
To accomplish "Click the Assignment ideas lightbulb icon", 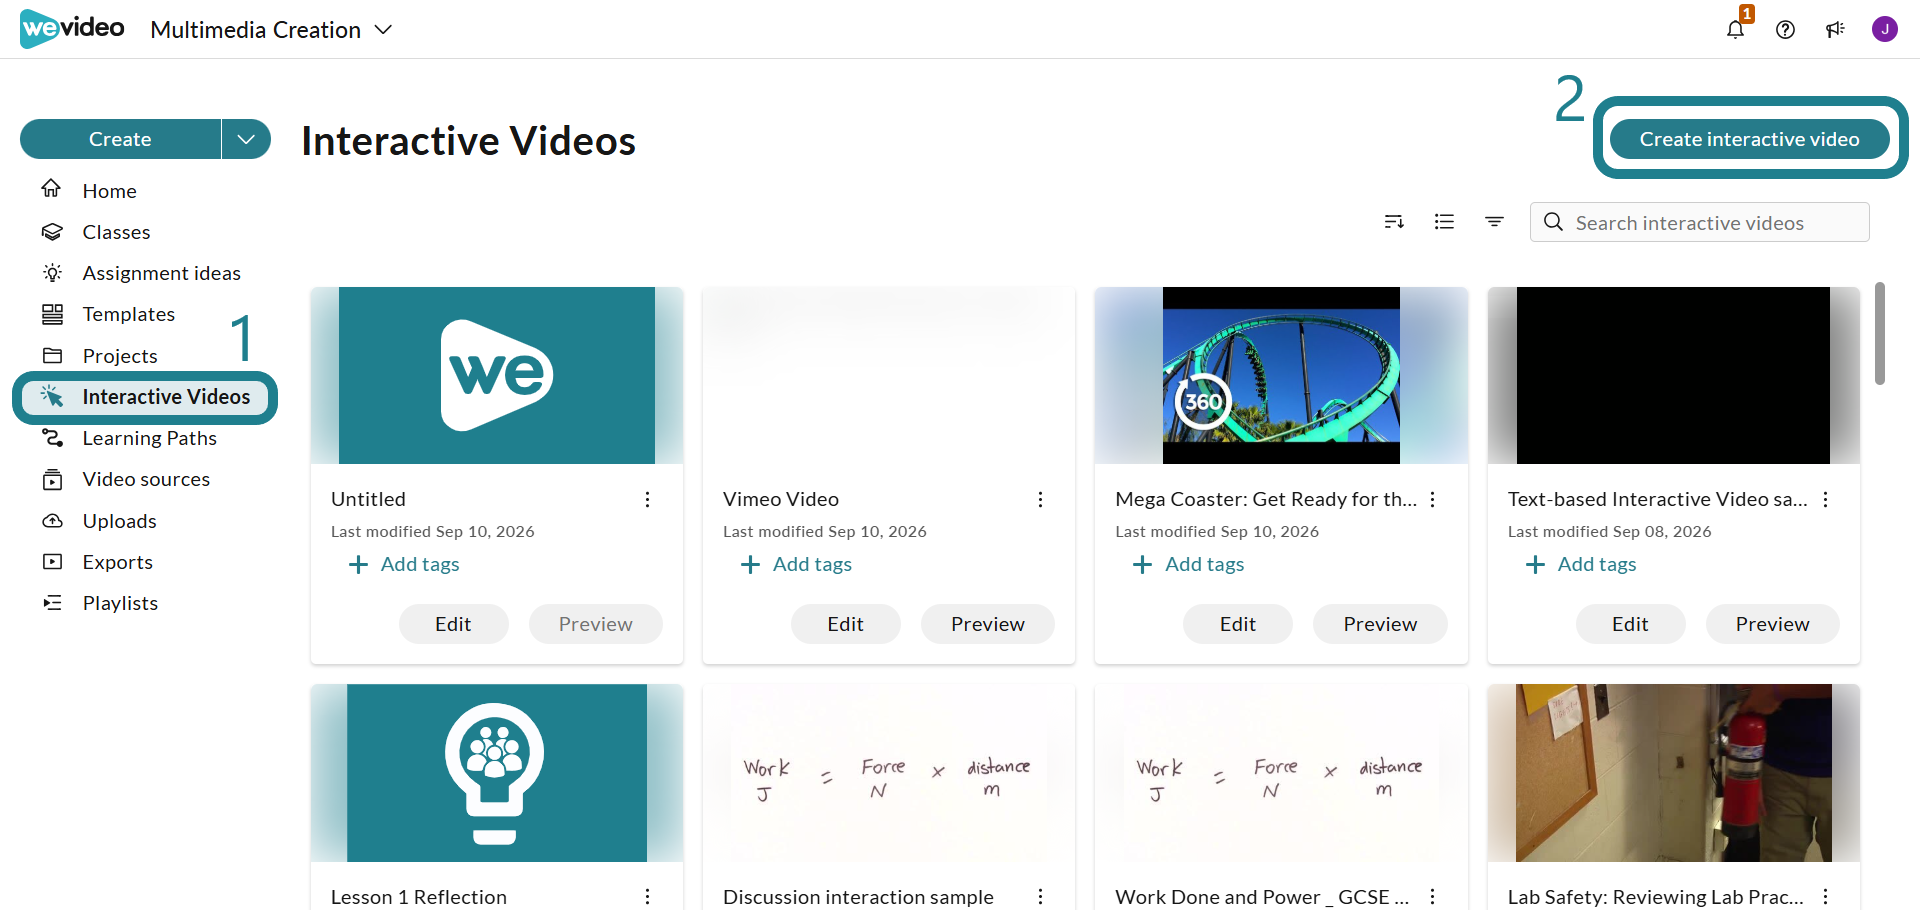I will click(52, 273).
